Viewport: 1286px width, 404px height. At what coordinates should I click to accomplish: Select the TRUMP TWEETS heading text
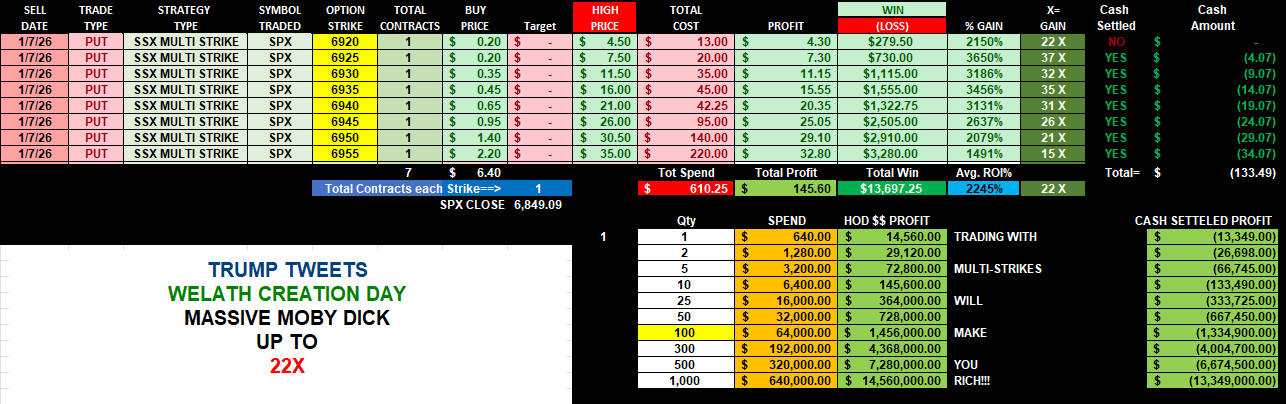[288, 270]
